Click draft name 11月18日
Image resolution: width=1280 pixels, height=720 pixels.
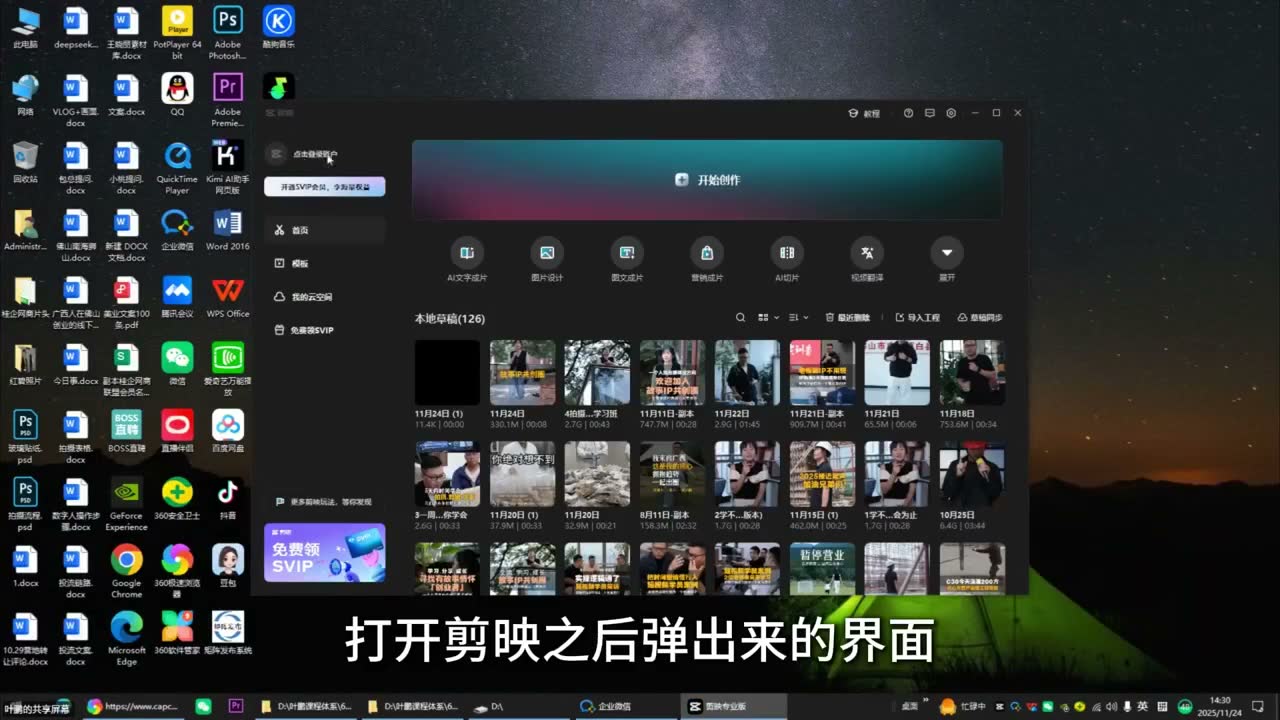[957, 413]
